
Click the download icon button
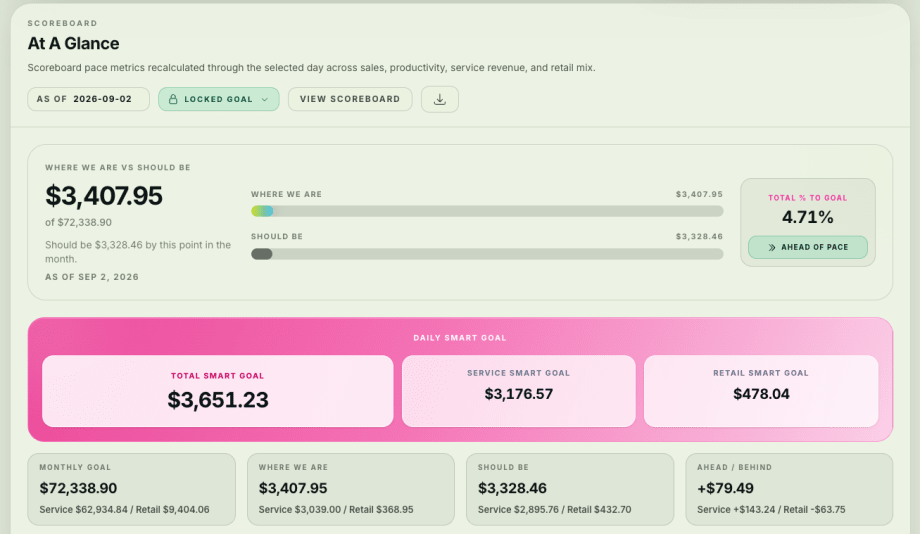click(x=439, y=99)
